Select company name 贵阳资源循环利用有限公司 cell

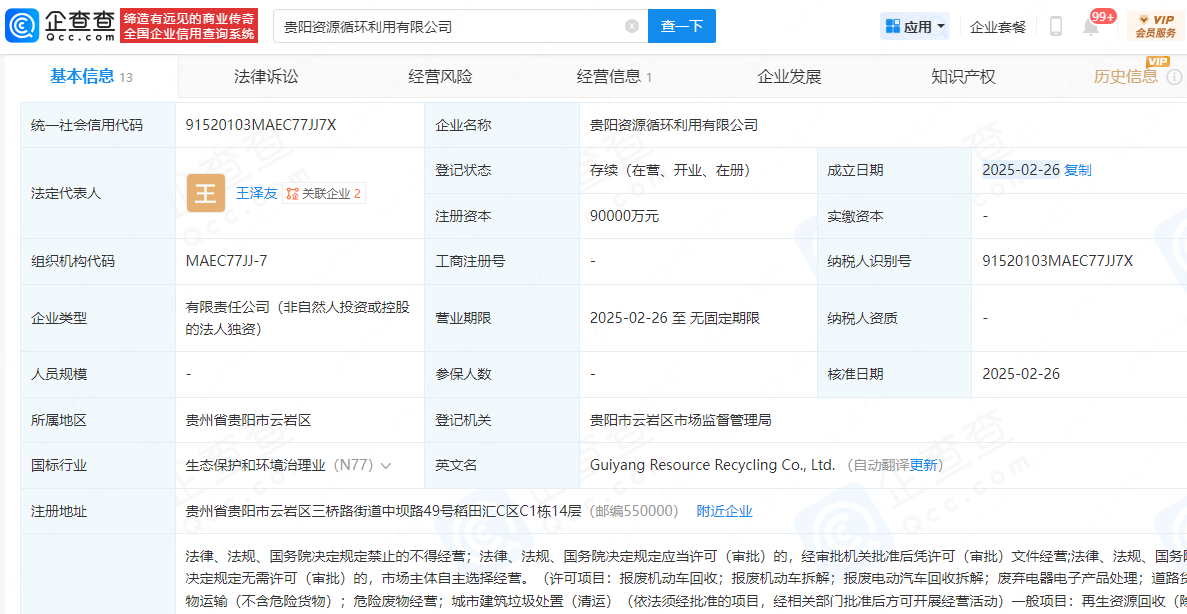tap(674, 125)
